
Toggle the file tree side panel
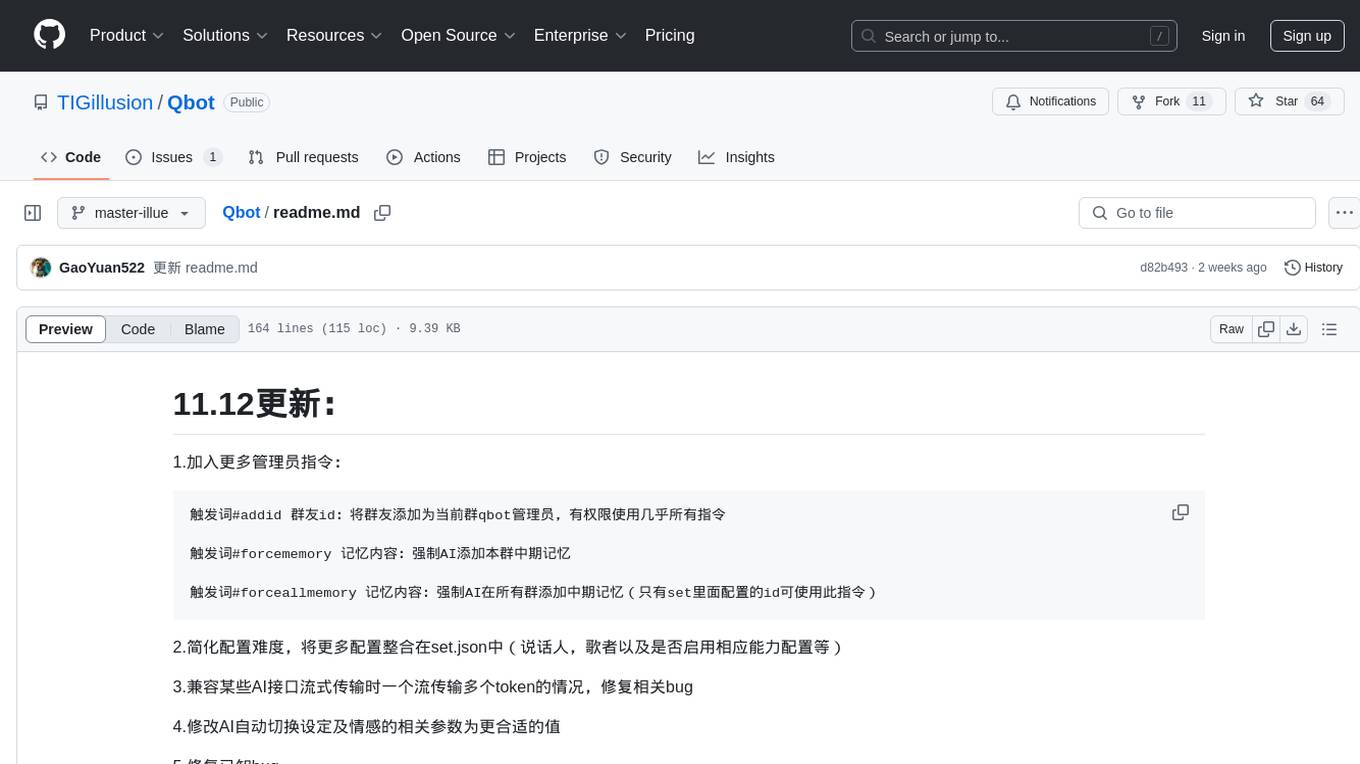pos(33,213)
